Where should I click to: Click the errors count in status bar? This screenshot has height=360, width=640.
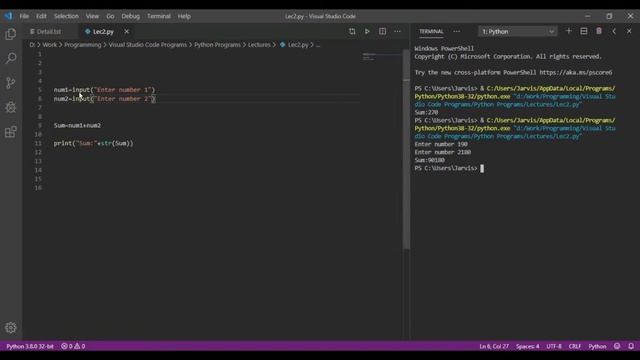(x=67, y=346)
